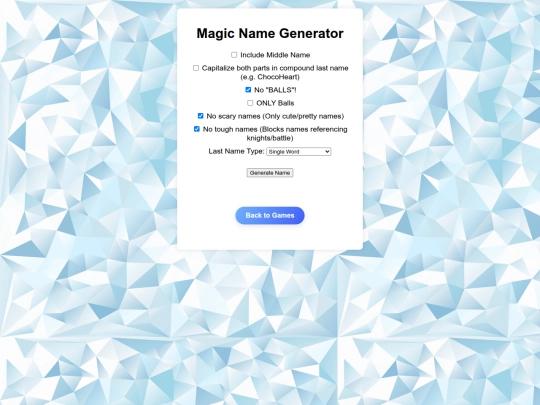Select the Single Word option text
Viewport: 540px width, 405px height.
coord(284,152)
